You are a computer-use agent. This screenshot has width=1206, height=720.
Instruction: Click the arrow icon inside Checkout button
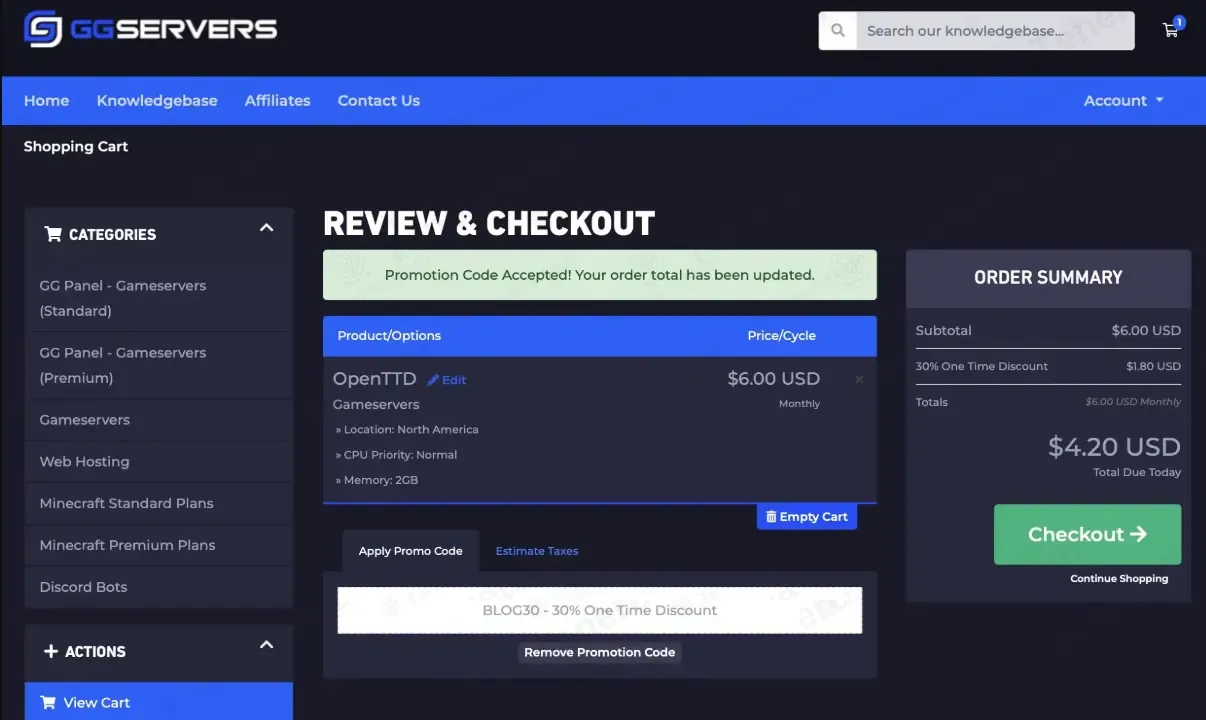point(1139,534)
